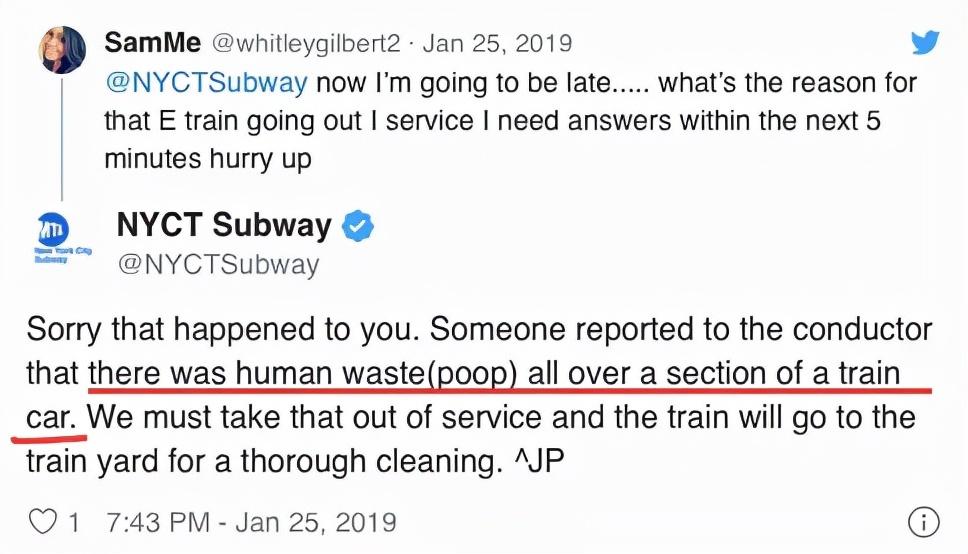Click the blue verified badge
The width and height of the screenshot is (968, 554).
click(358, 227)
